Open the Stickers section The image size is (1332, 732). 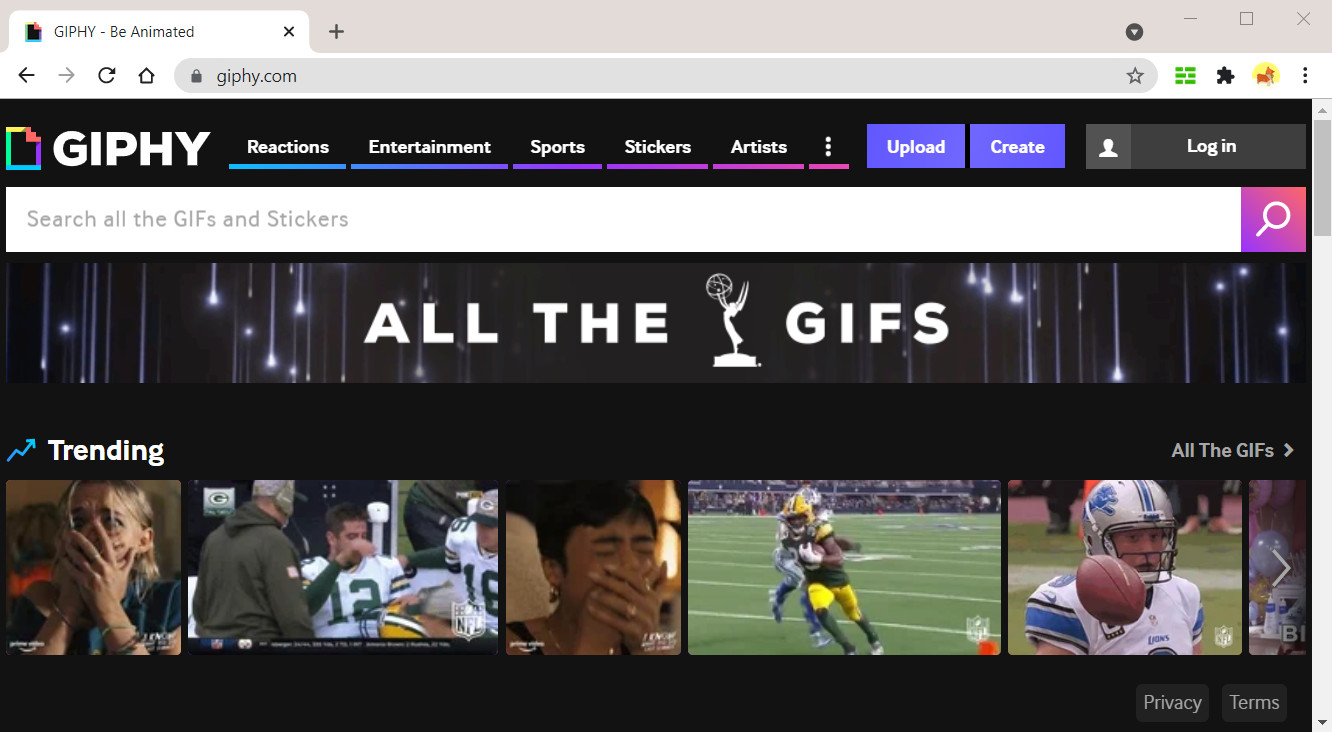(x=657, y=146)
